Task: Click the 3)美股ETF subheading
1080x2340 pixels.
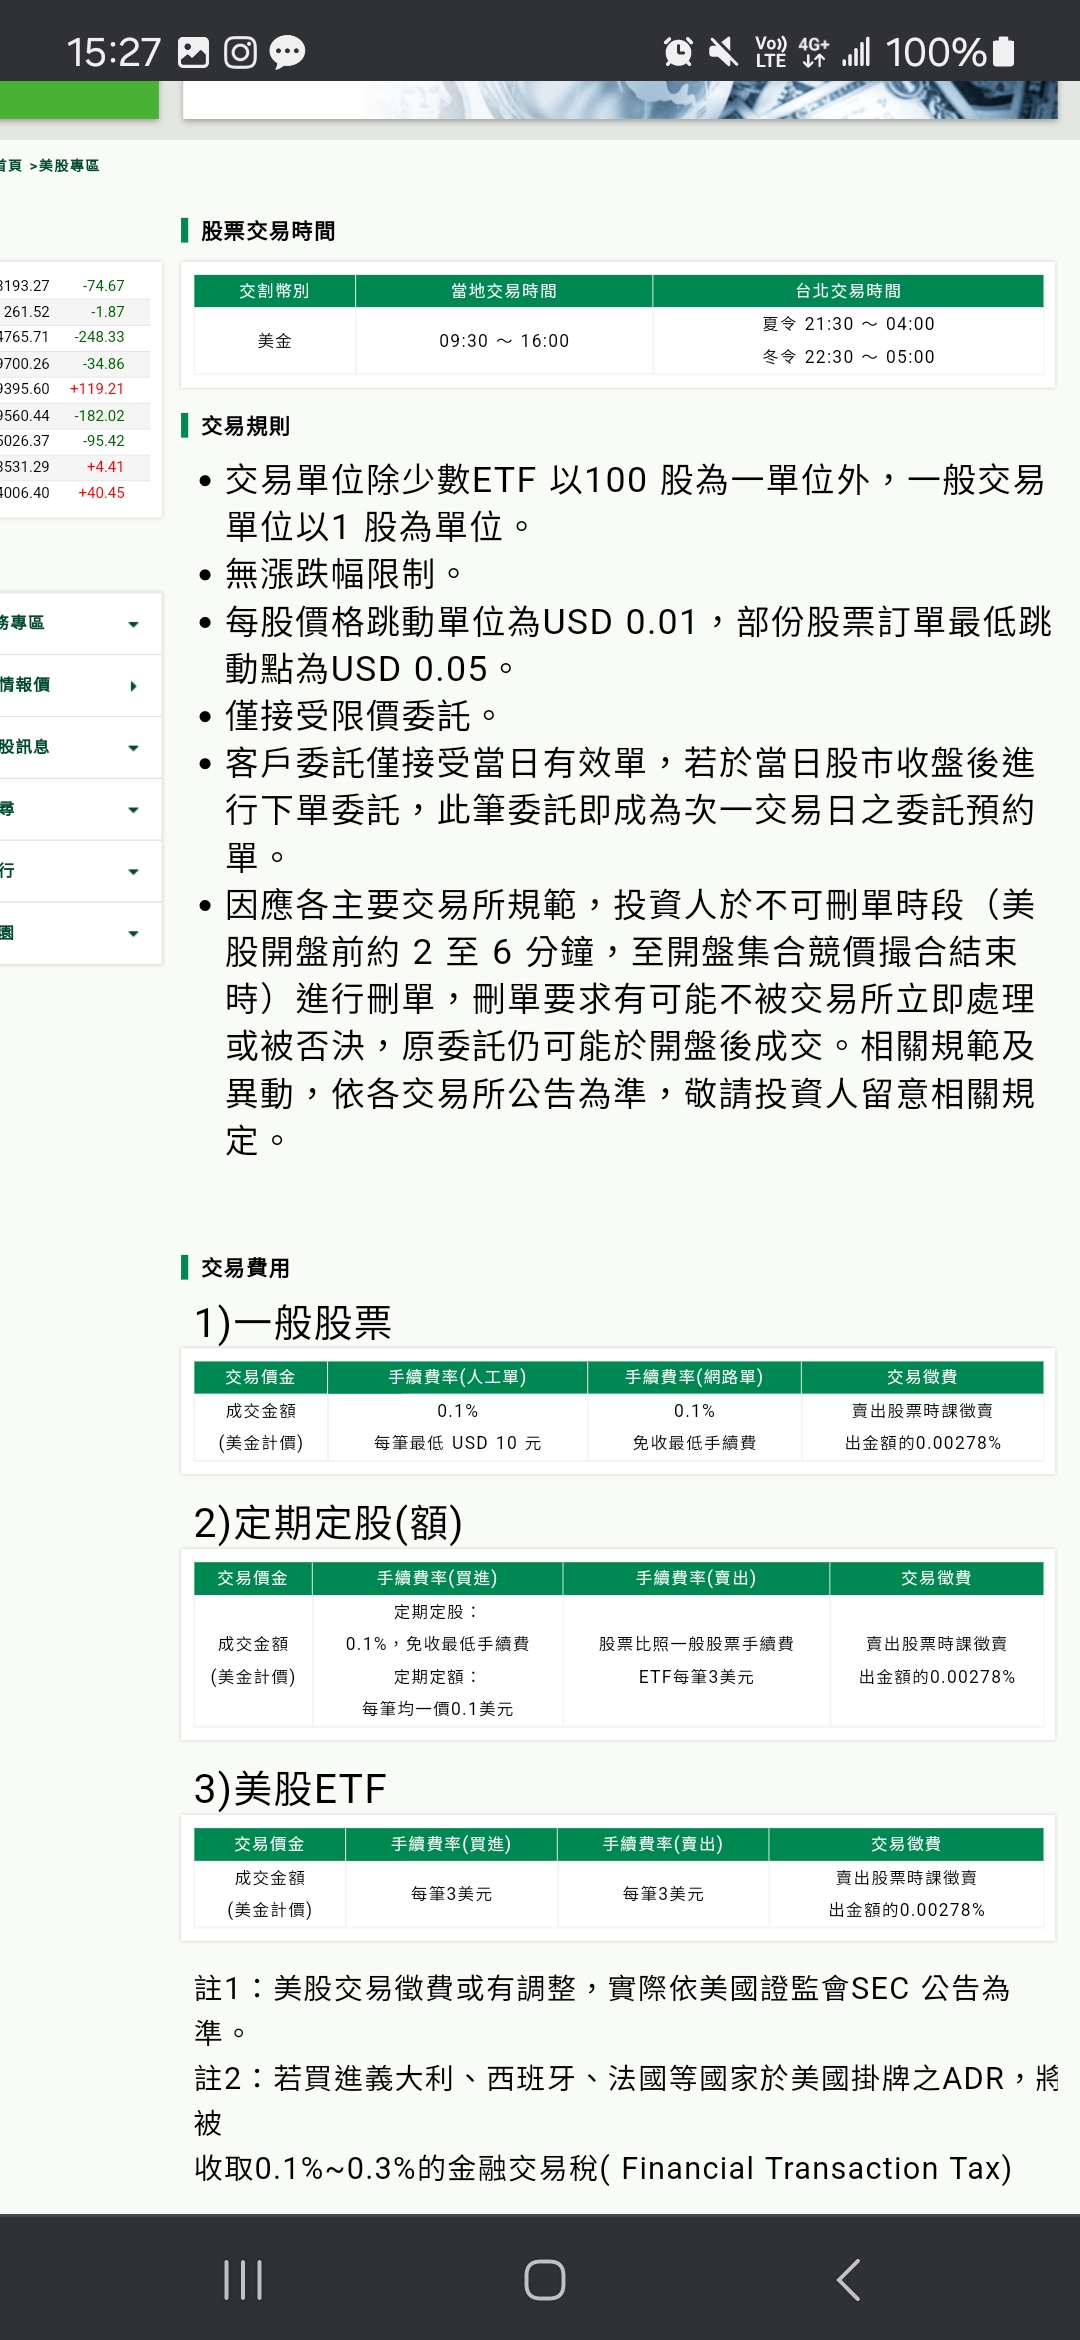Action: pyautogui.click(x=290, y=1789)
